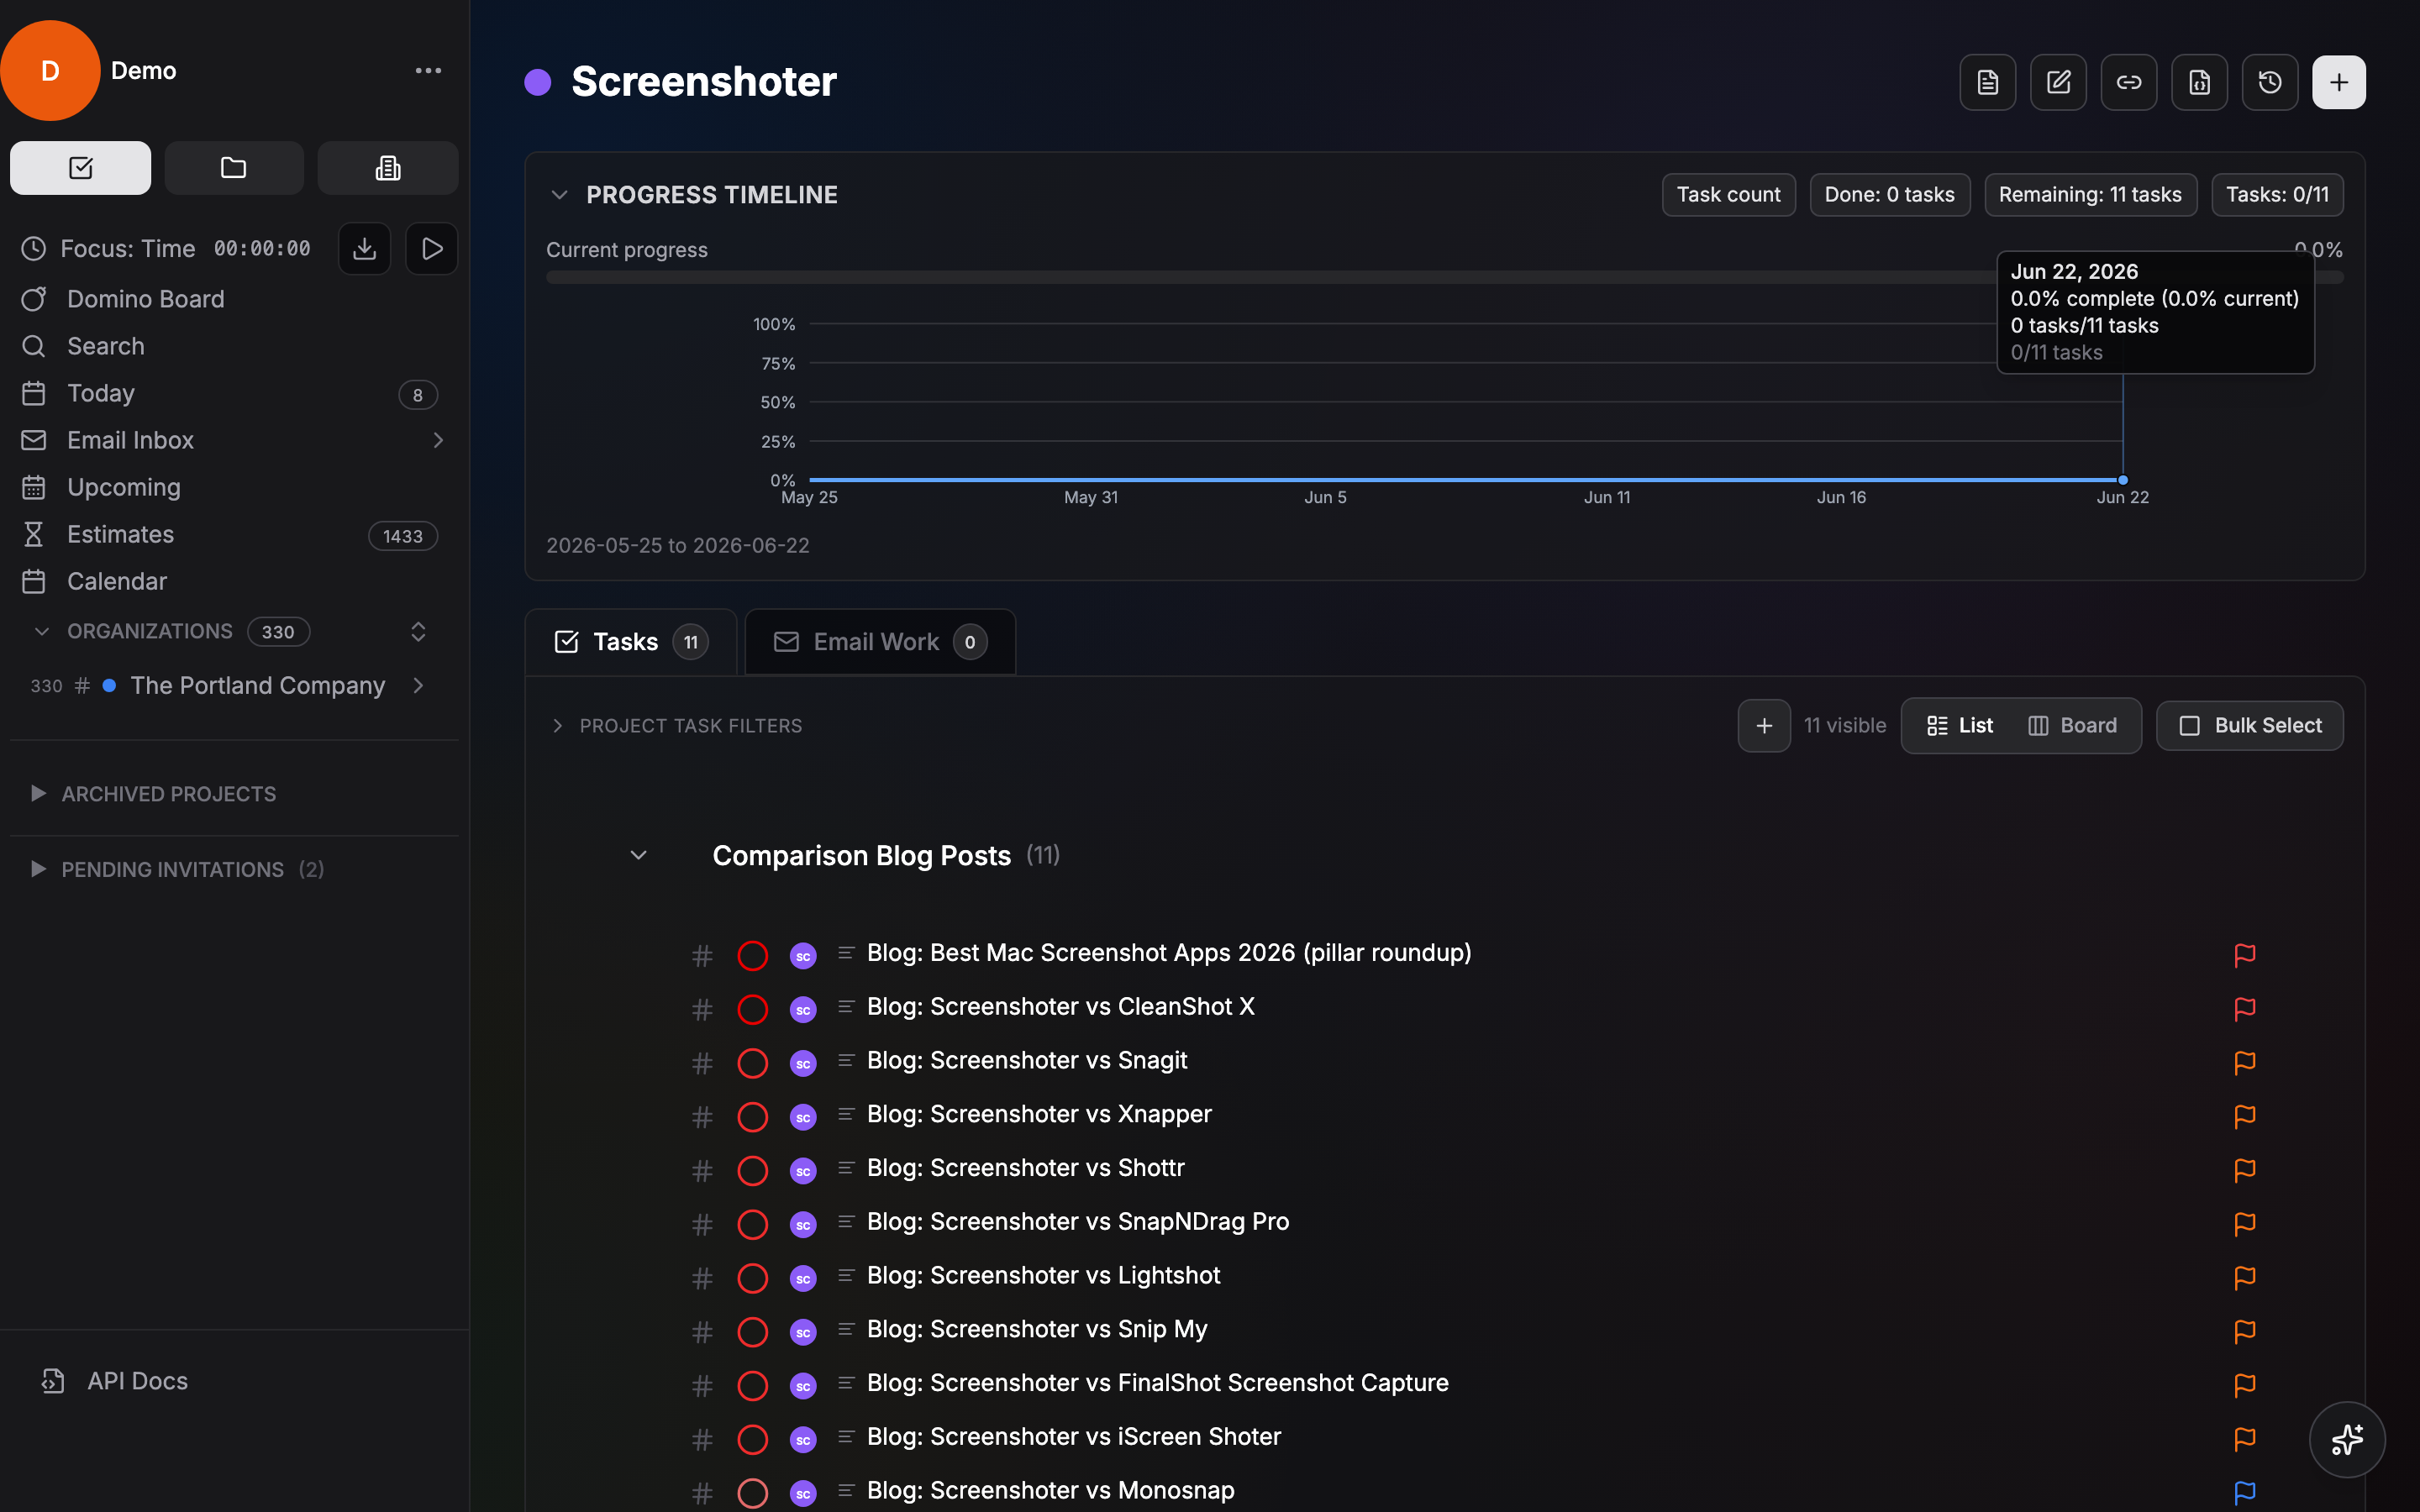The height and width of the screenshot is (1512, 2420).
Task: Open the project code file icon
Action: tap(2199, 82)
